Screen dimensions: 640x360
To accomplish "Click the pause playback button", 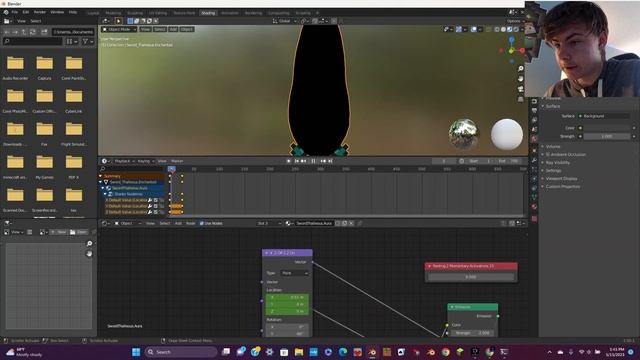I will coord(313,161).
